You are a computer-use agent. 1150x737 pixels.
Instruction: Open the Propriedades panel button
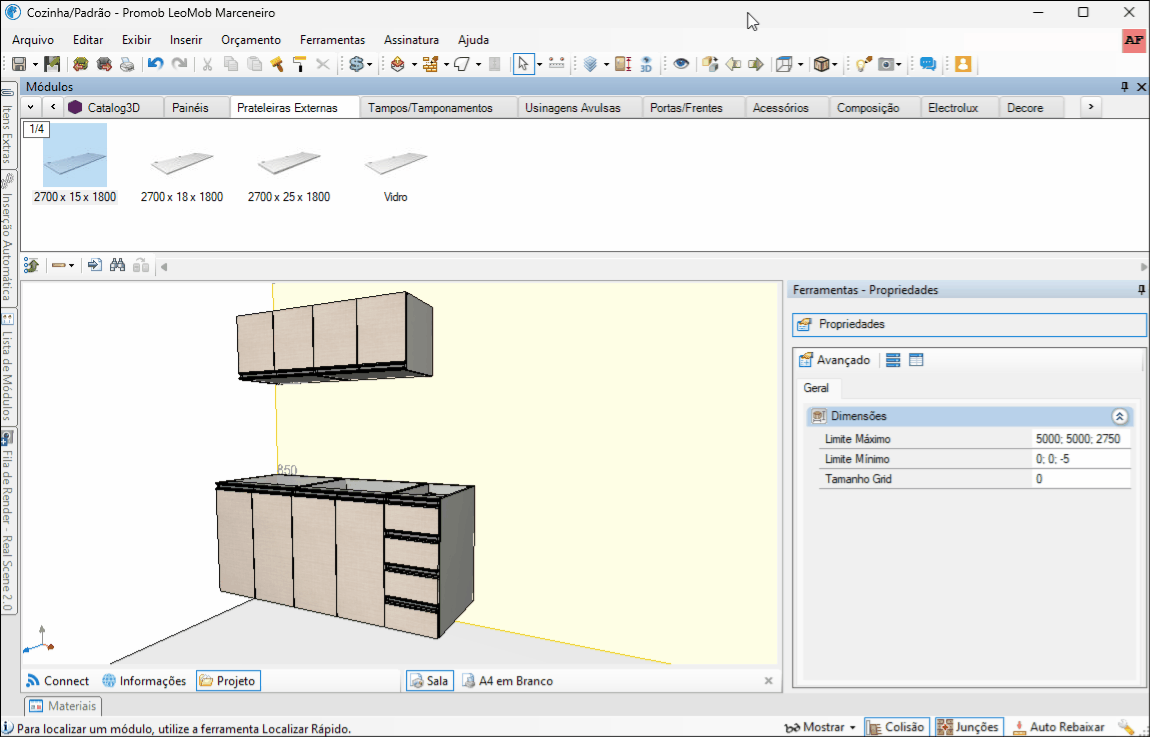tap(970, 324)
